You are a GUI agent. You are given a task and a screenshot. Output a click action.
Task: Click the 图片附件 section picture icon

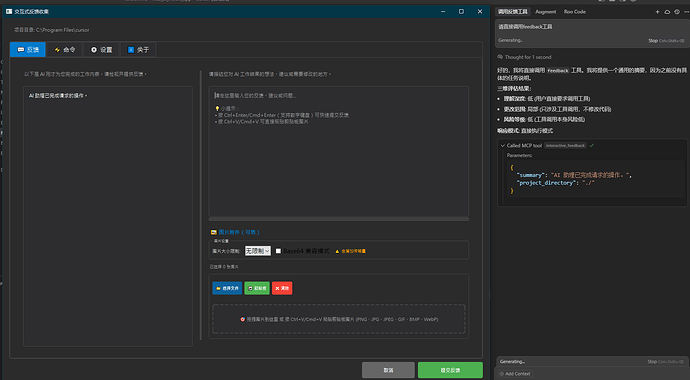(213, 232)
